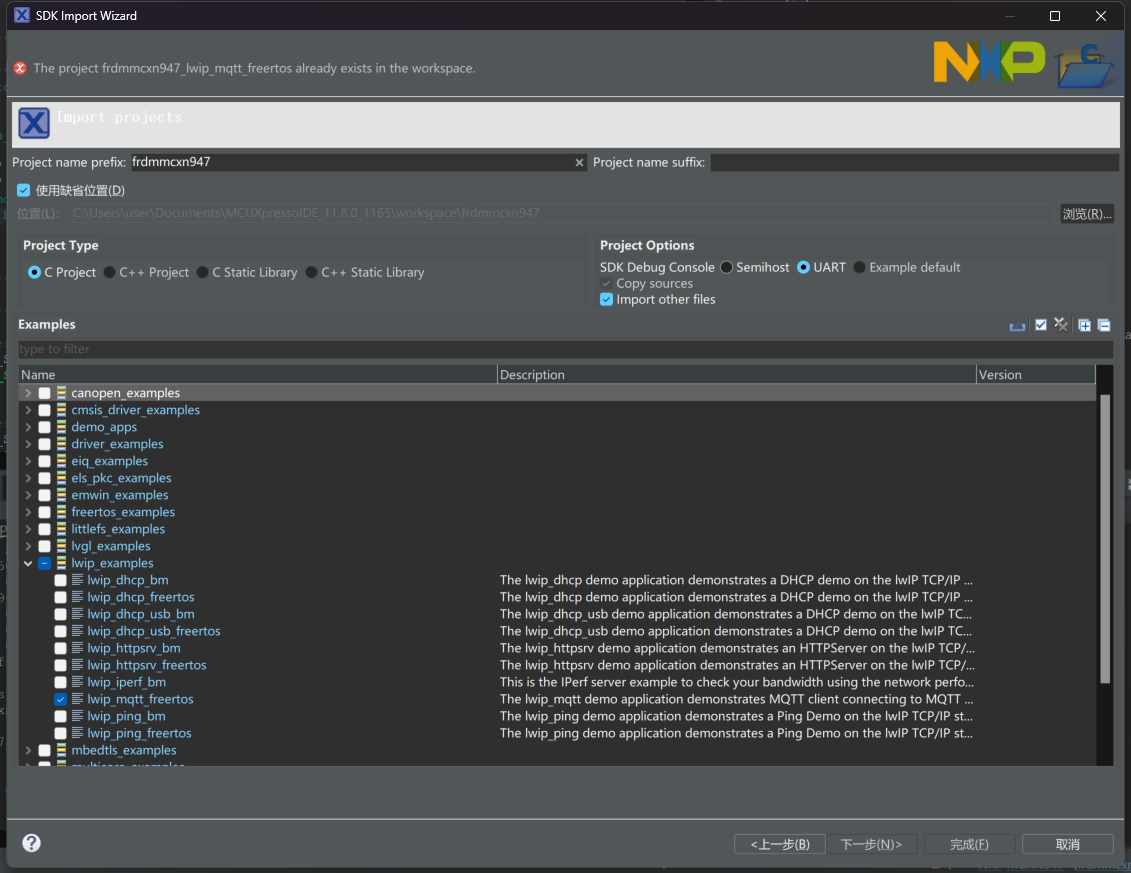Click the deselect-all crossed icon above Examples
Image resolution: width=1131 pixels, height=873 pixels.
pyautogui.click(x=1060, y=325)
